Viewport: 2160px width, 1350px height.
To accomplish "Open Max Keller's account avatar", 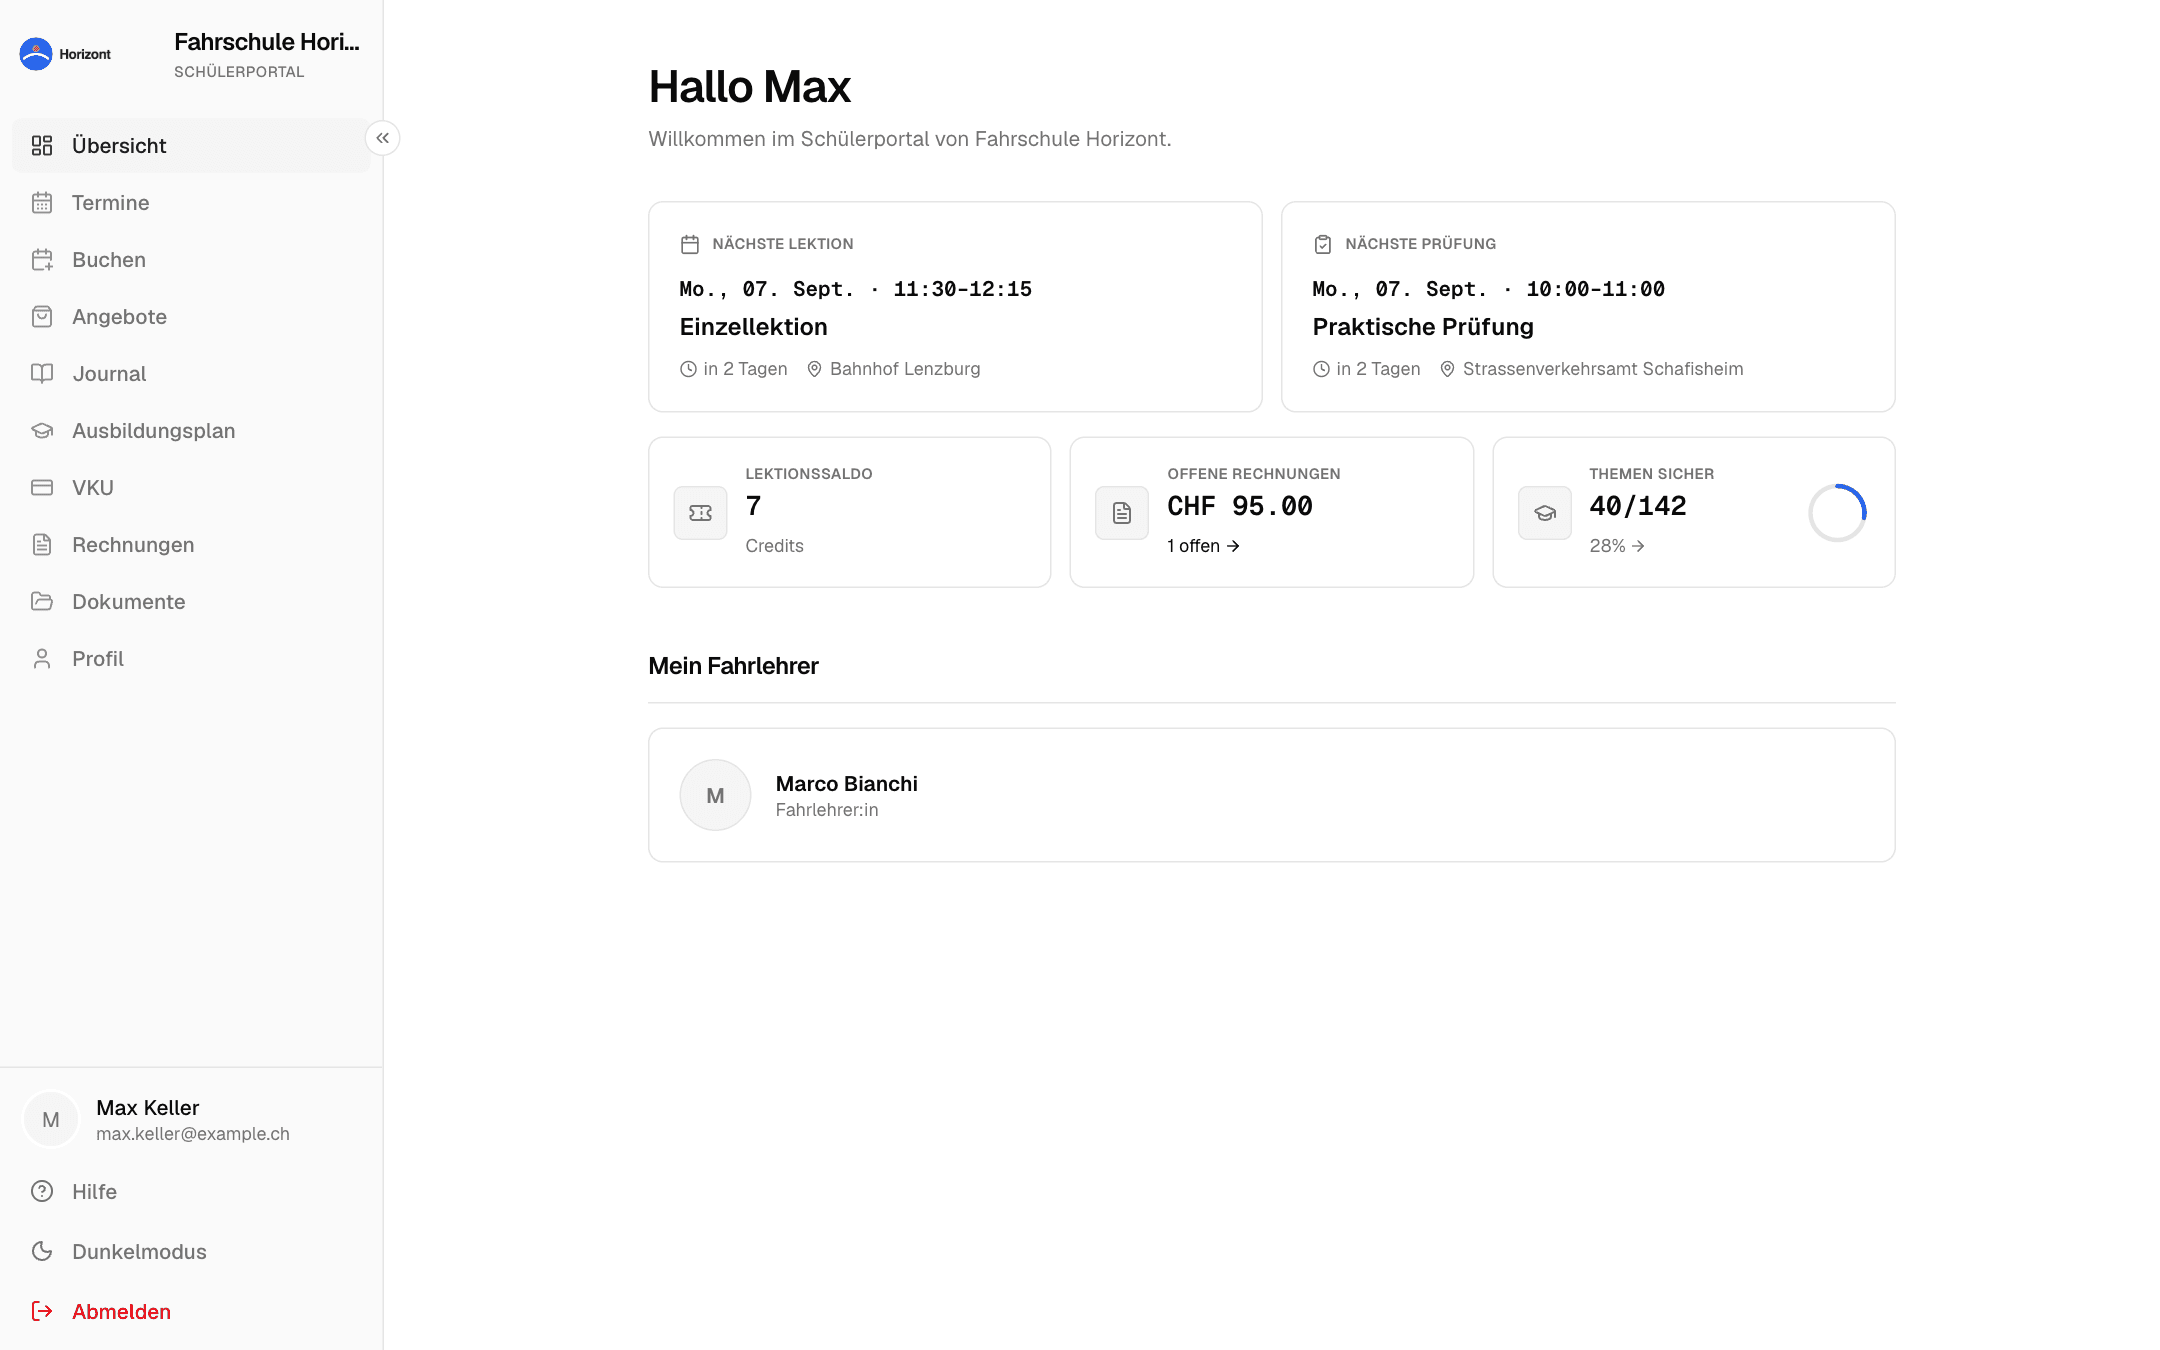I will [51, 1120].
